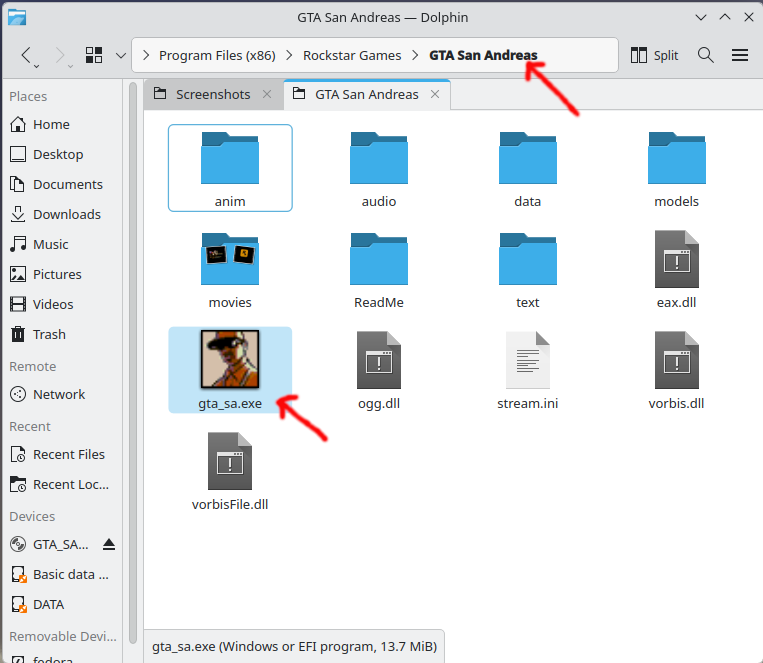Screen dimensions: 763x663
Task: Close the GTA San Andreas tab
Action: click(x=435, y=94)
